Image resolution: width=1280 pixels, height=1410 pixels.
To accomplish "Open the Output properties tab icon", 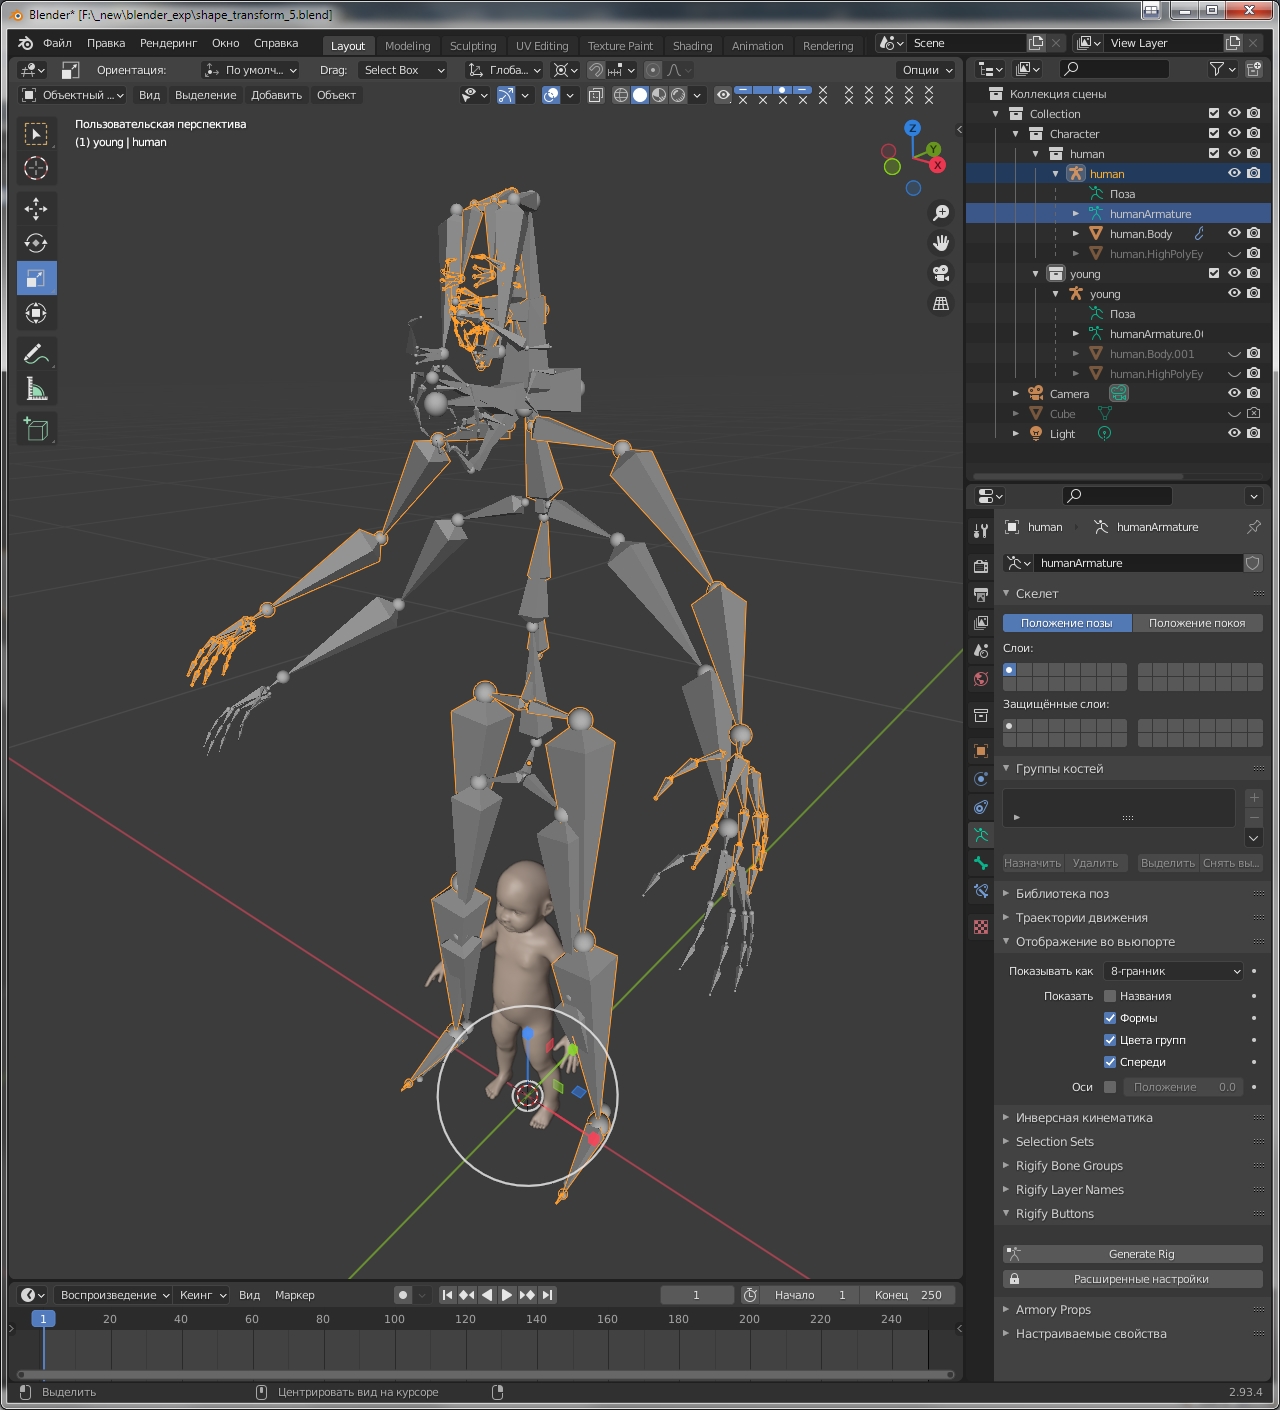I will (x=981, y=594).
